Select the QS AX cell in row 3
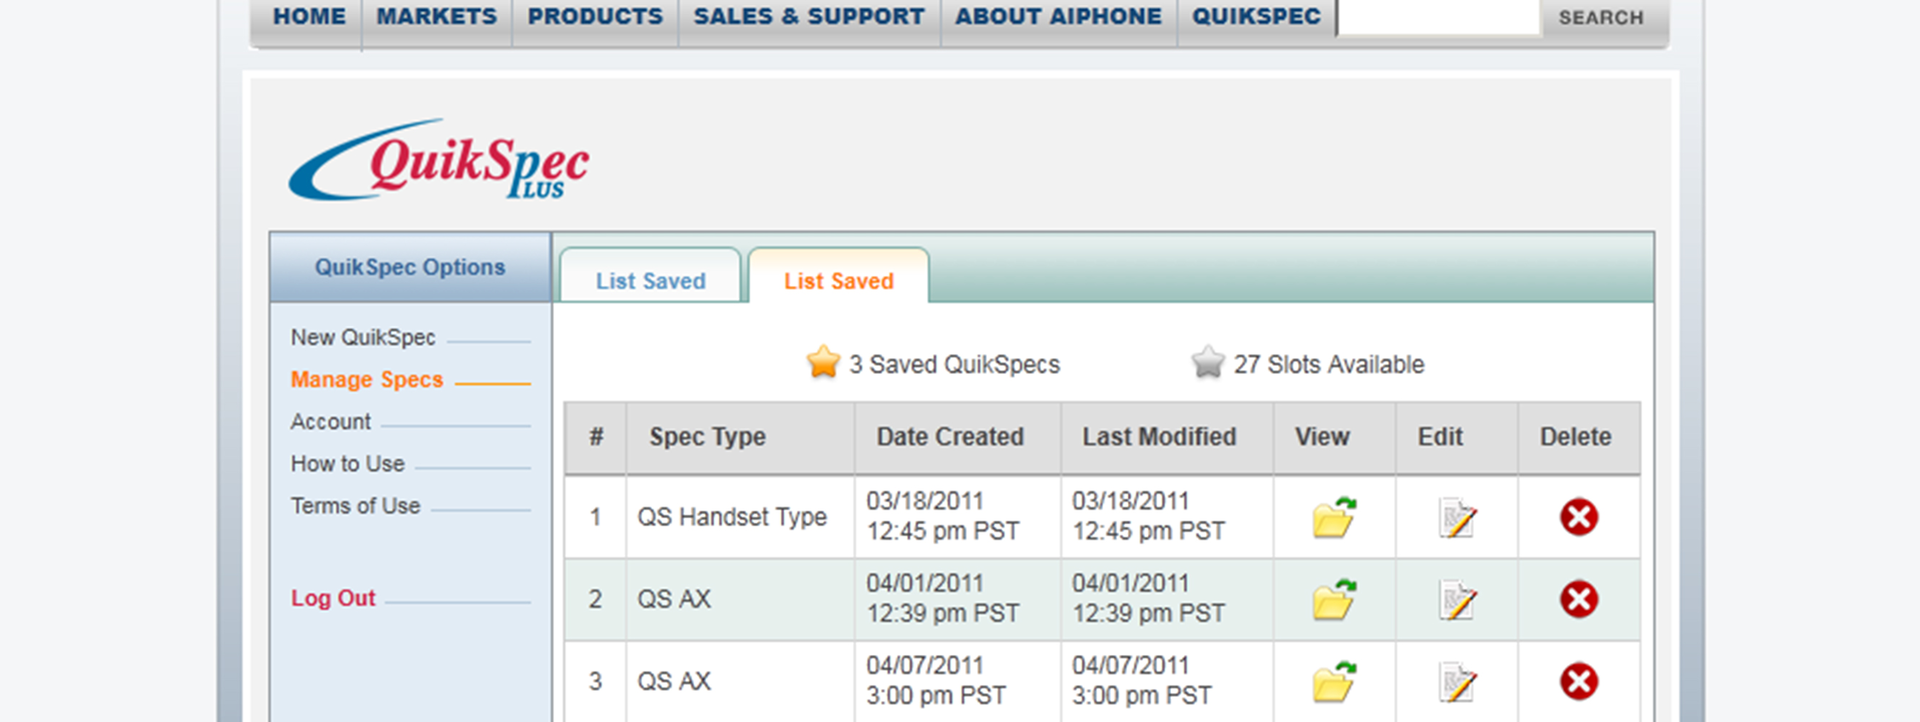This screenshot has width=1920, height=722. tap(740, 681)
